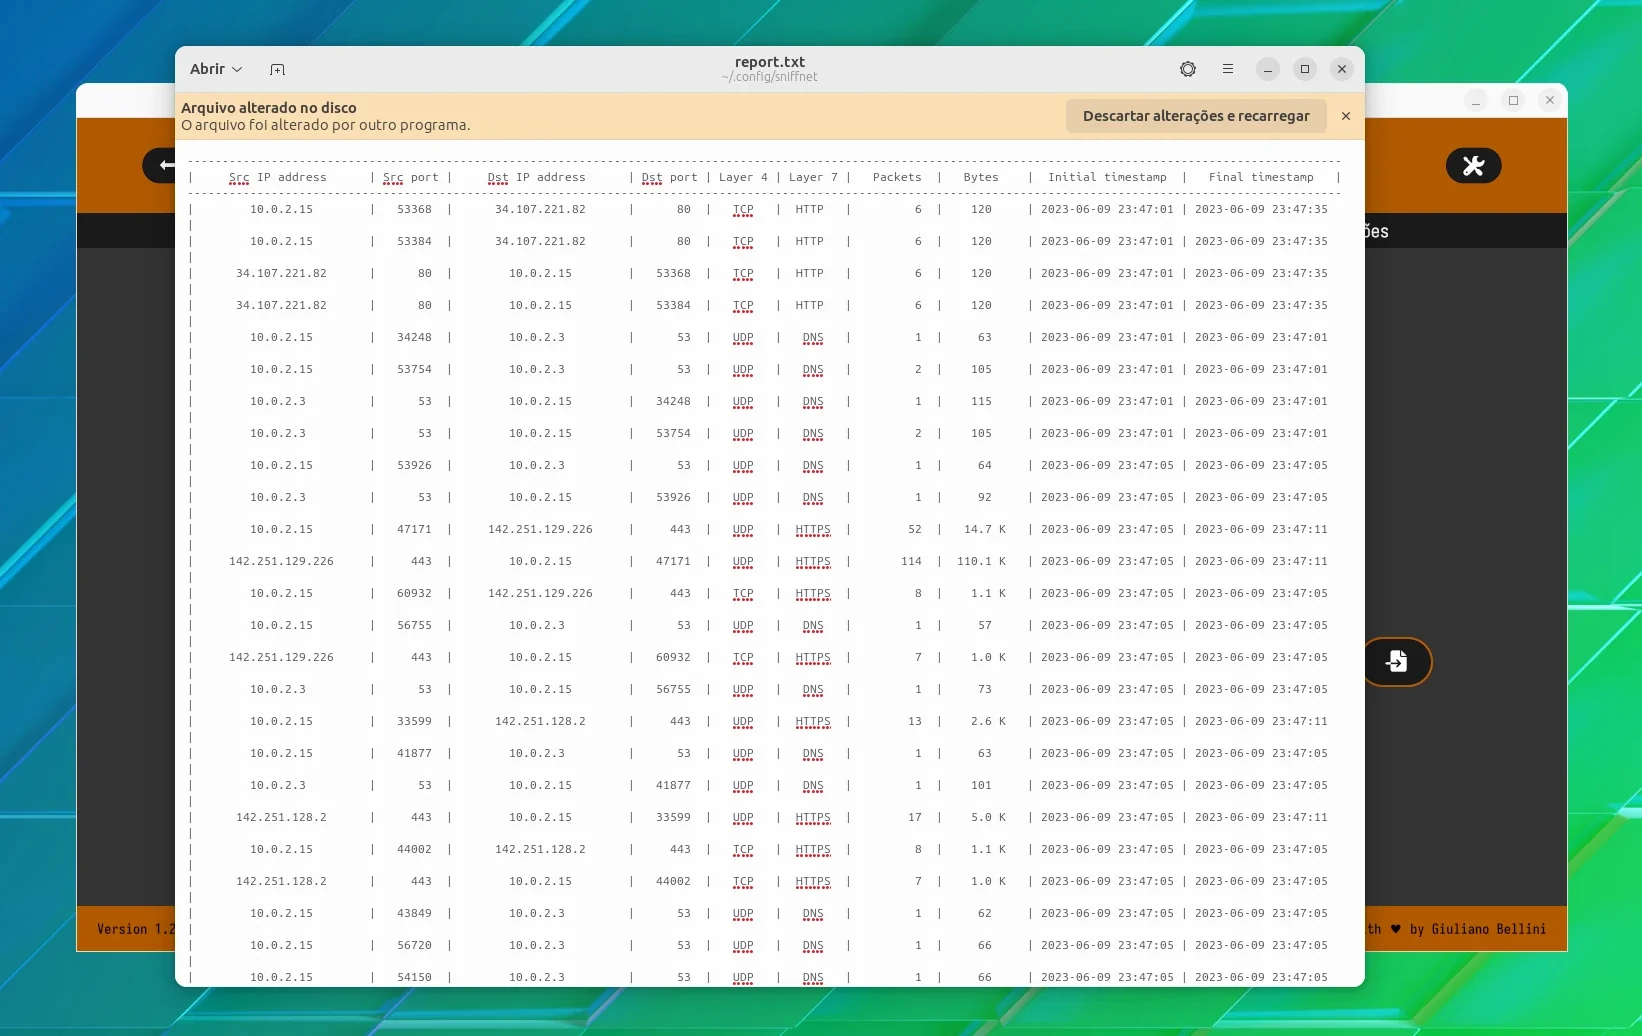Screen dimensions: 1642x1036
Task: Click source port 44002 value
Action: [414, 849]
